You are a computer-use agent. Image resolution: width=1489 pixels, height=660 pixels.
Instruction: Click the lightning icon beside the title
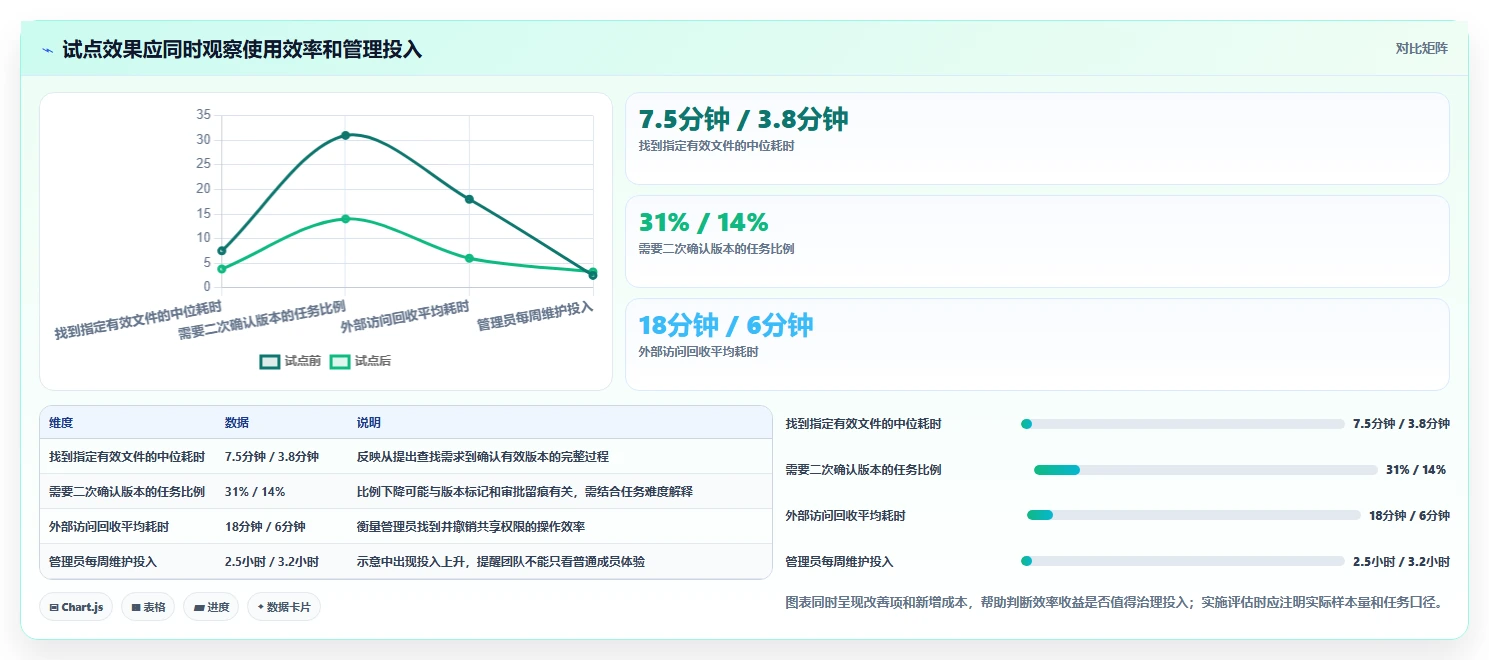(48, 50)
